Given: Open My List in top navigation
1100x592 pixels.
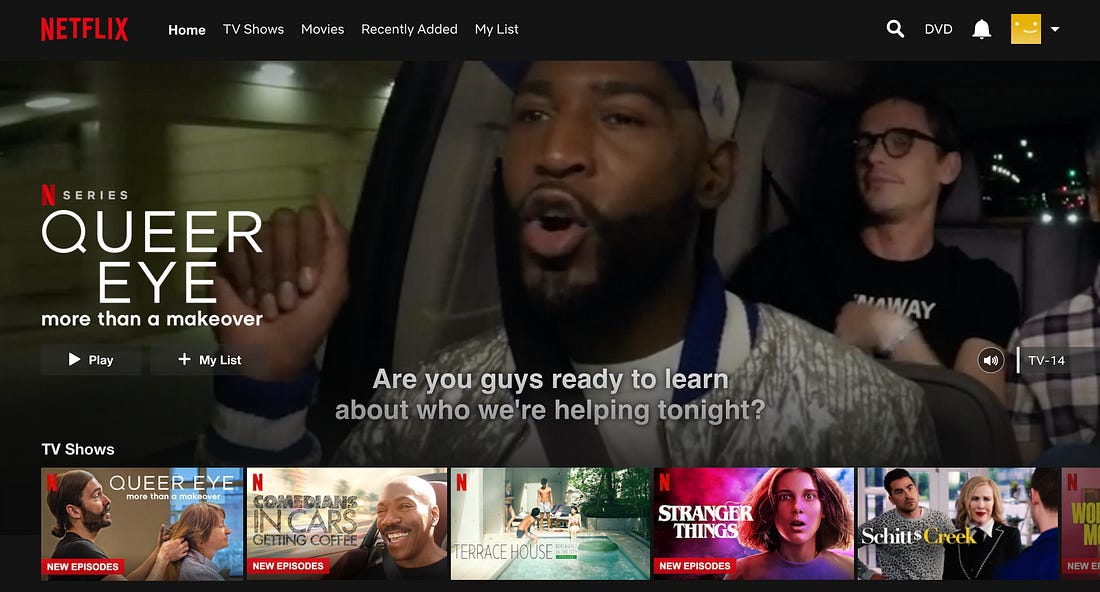Looking at the screenshot, I should click(497, 29).
